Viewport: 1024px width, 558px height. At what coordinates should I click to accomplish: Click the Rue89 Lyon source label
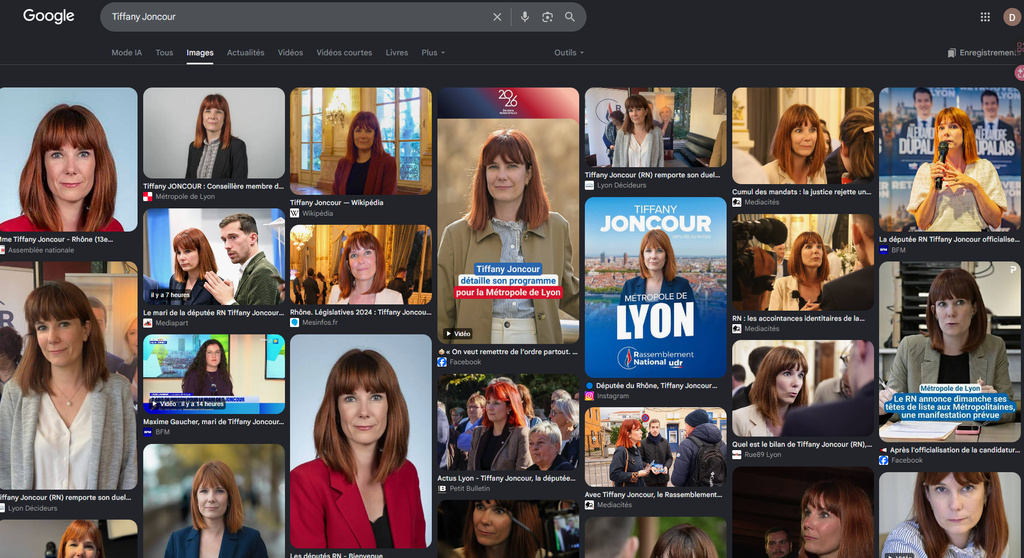762,455
